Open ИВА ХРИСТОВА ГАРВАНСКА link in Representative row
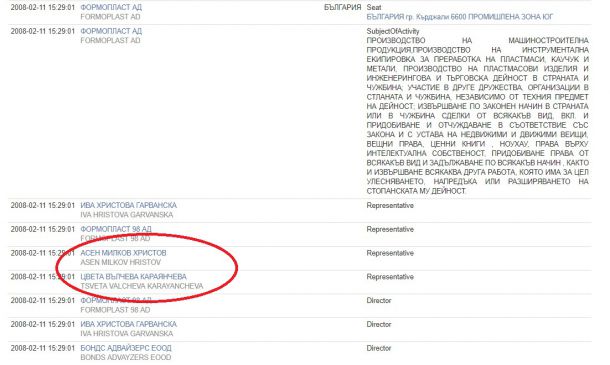 [128, 205]
